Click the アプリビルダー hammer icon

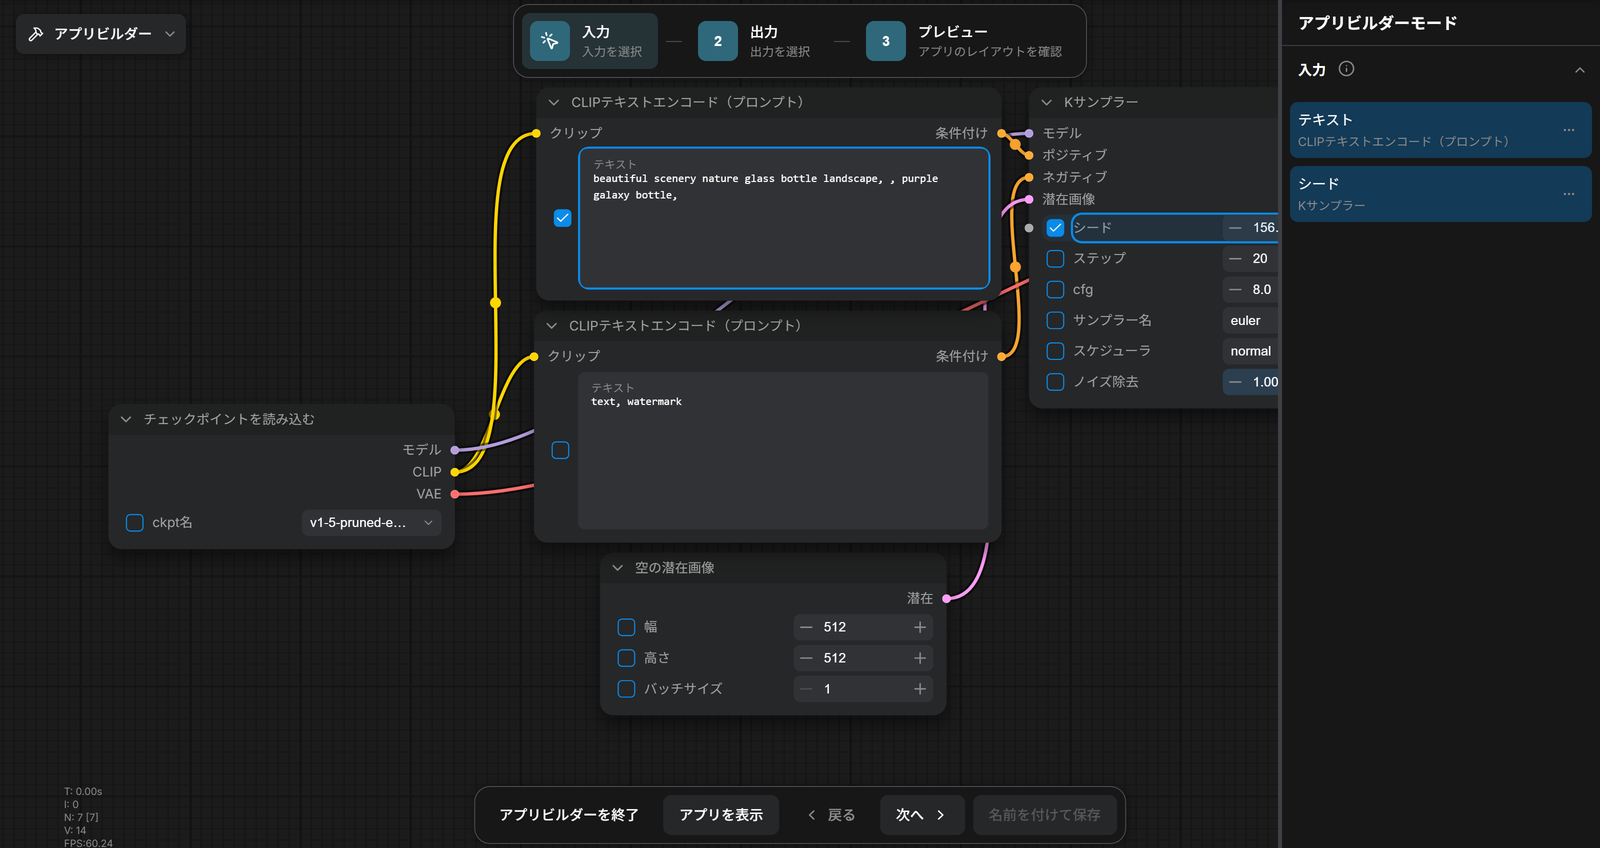(36, 34)
